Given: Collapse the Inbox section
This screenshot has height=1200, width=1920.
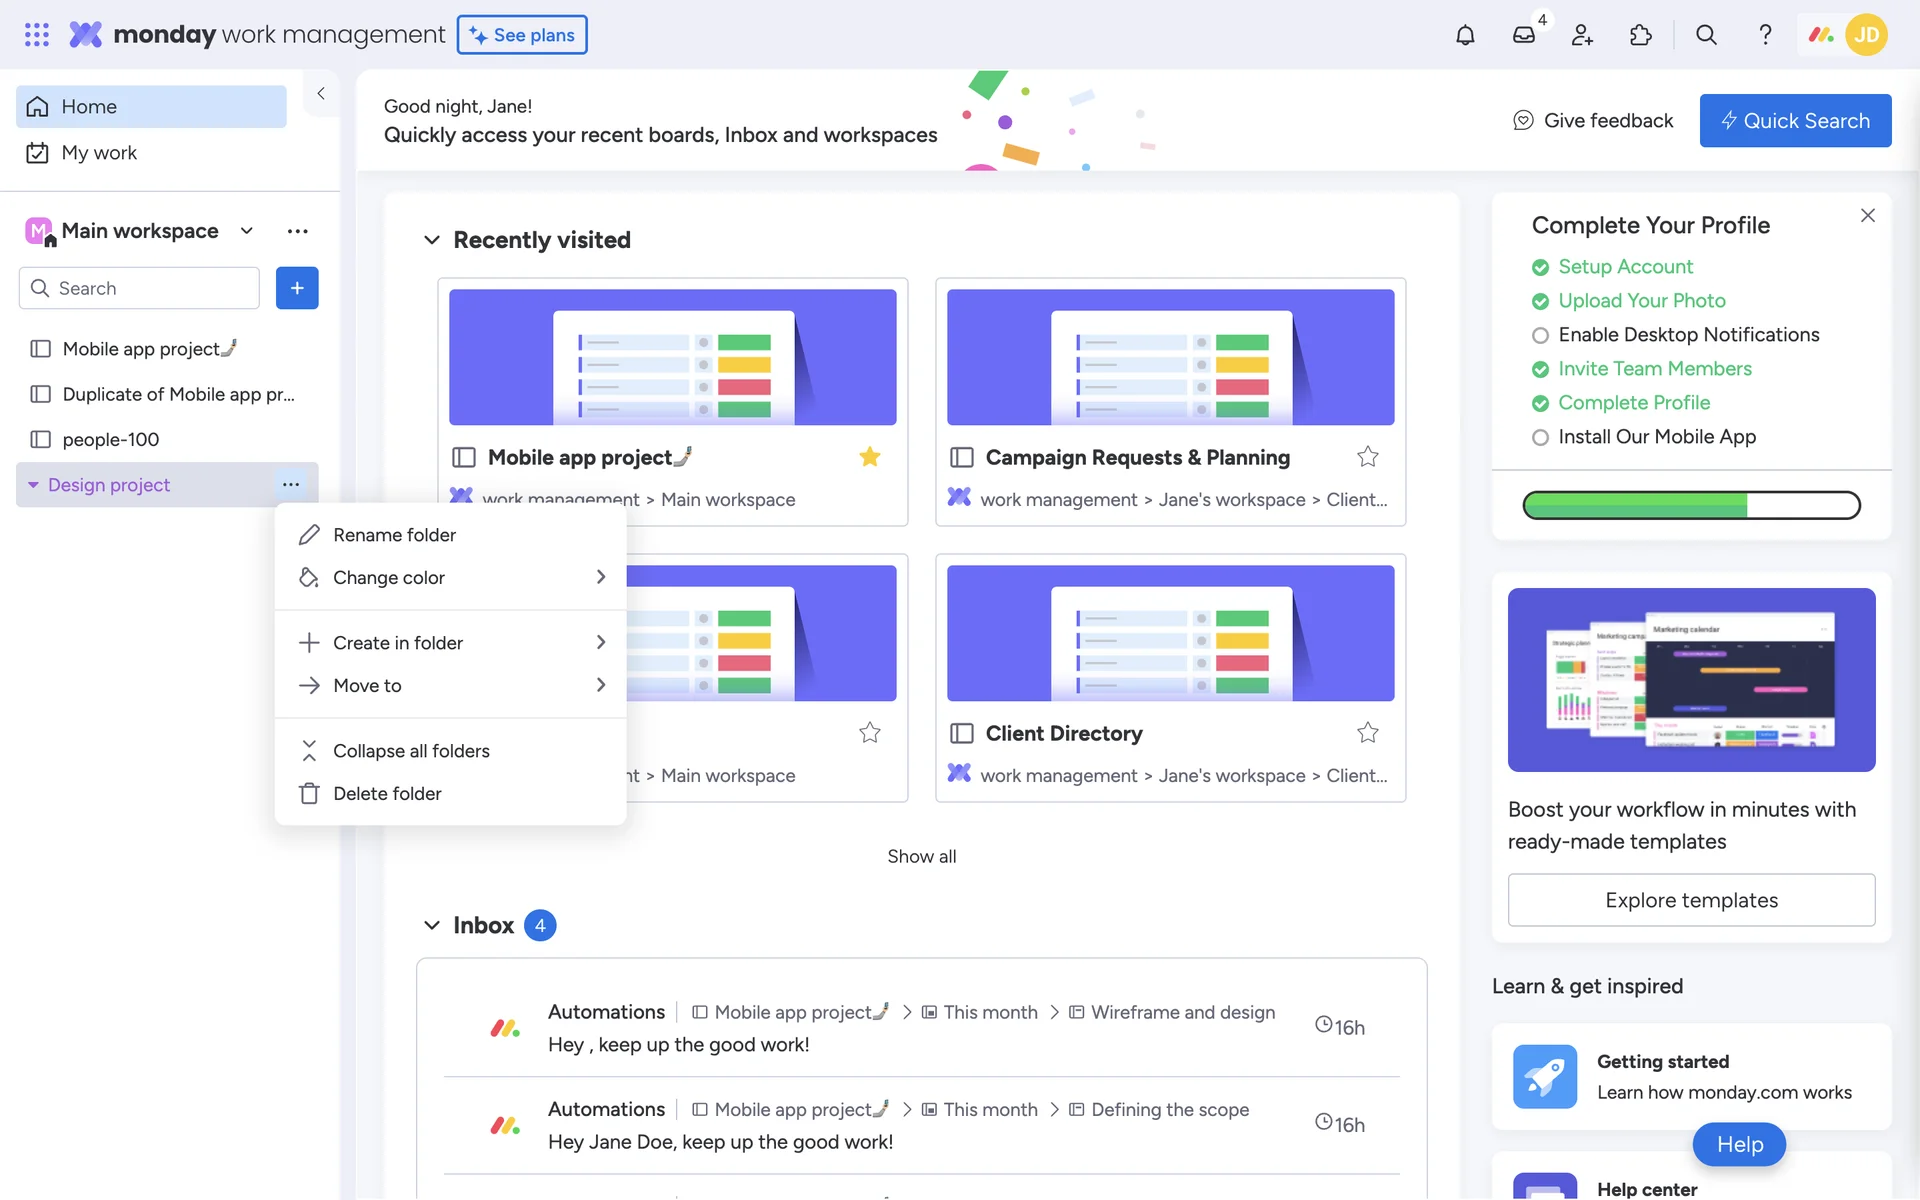Looking at the screenshot, I should pos(432,925).
